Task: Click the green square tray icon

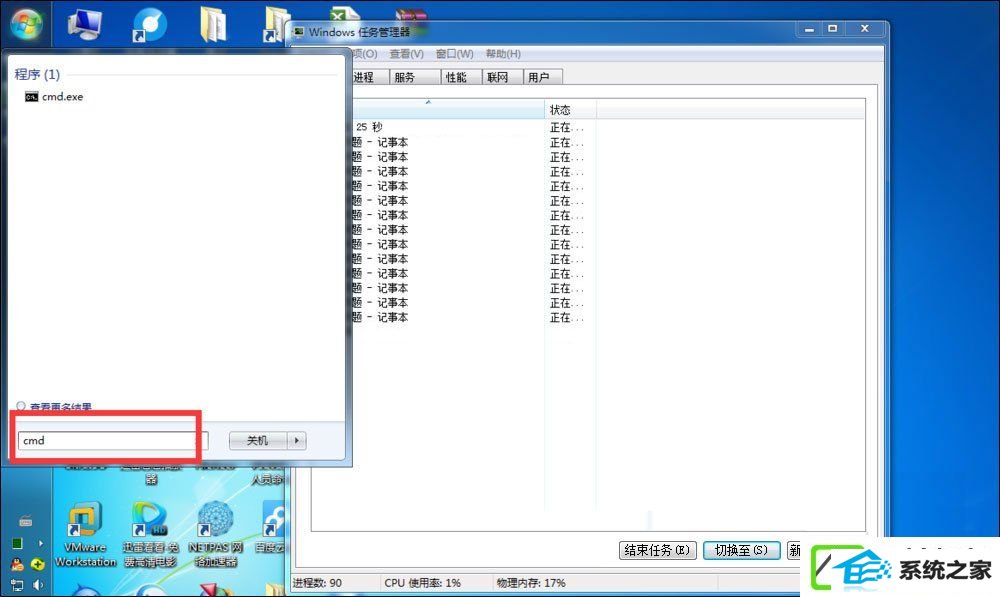Action: pos(17,543)
